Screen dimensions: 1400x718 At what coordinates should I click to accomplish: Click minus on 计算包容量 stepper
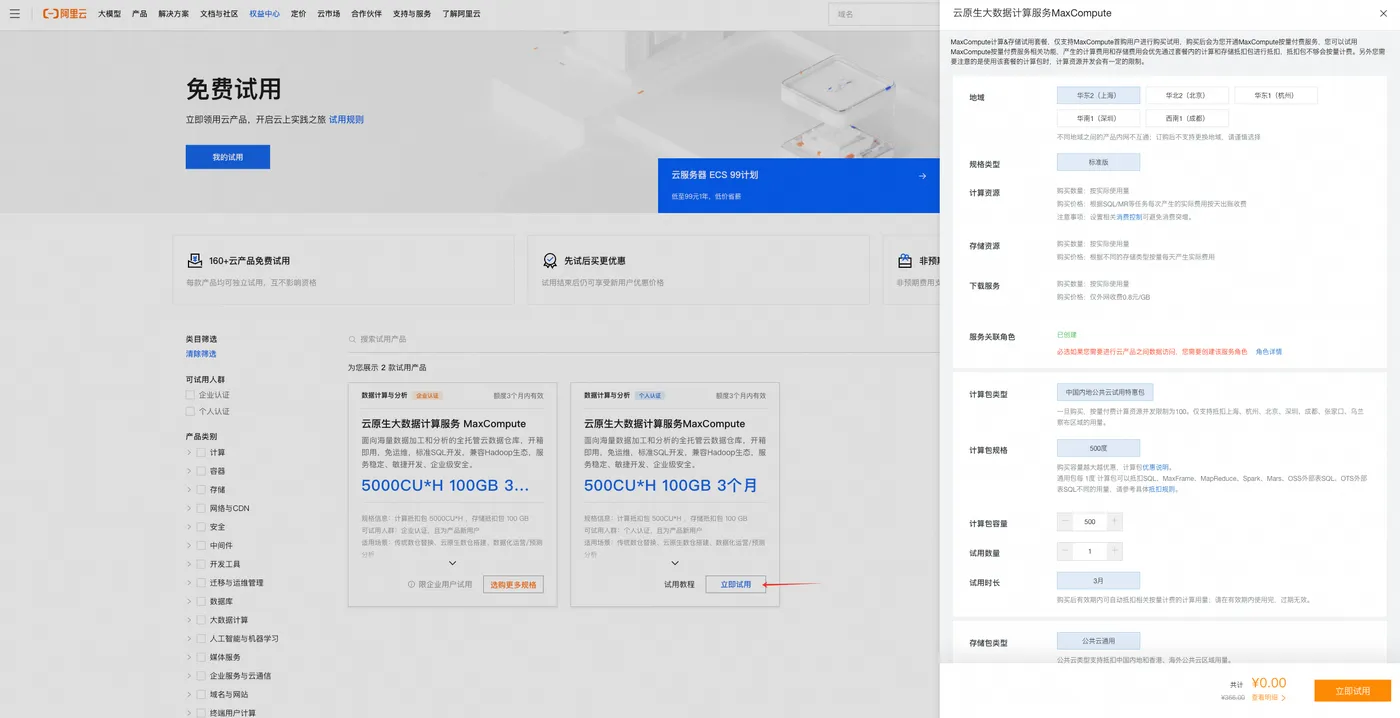point(1065,522)
